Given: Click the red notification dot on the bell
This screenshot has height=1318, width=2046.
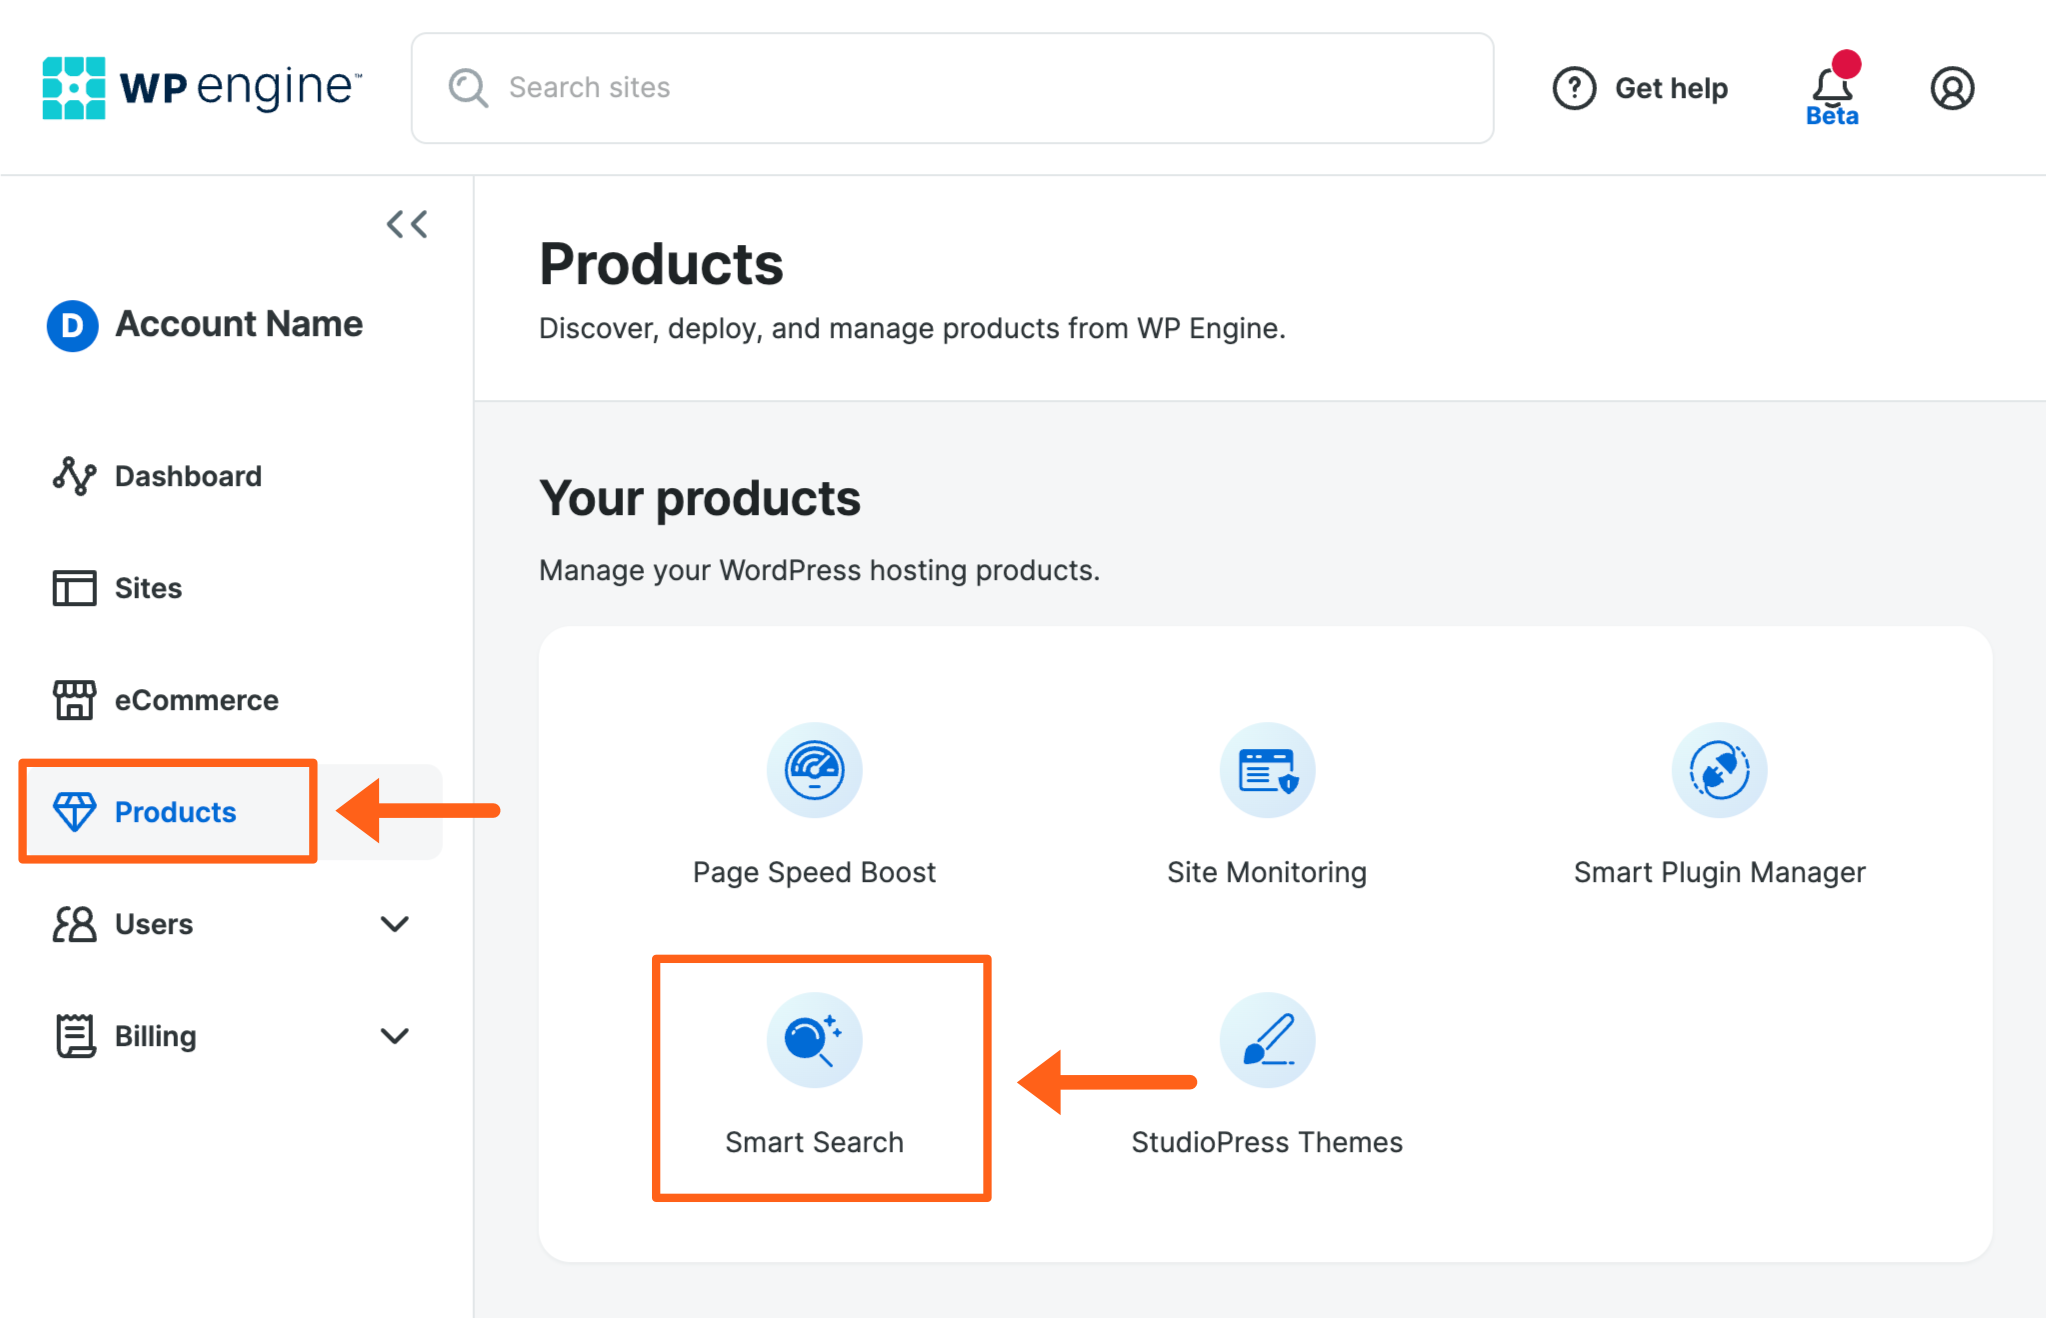Looking at the screenshot, I should click(1846, 64).
